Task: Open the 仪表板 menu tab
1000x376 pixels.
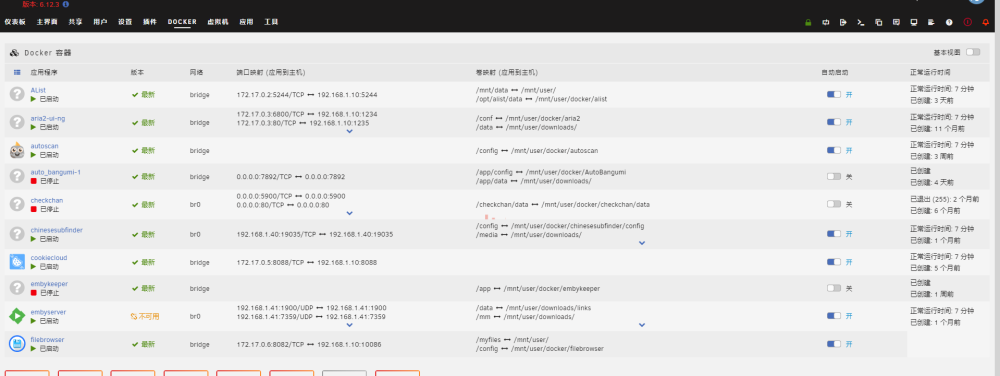Action: click(x=15, y=22)
